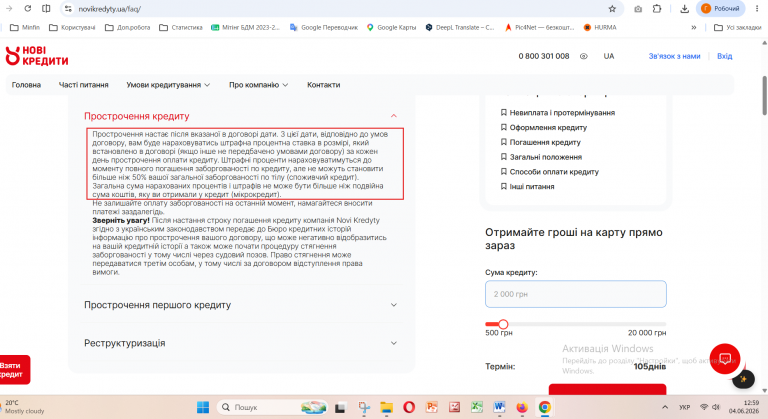The image size is (768, 419).
Task: Switch the УКР keyboard language
Action: click(x=684, y=407)
